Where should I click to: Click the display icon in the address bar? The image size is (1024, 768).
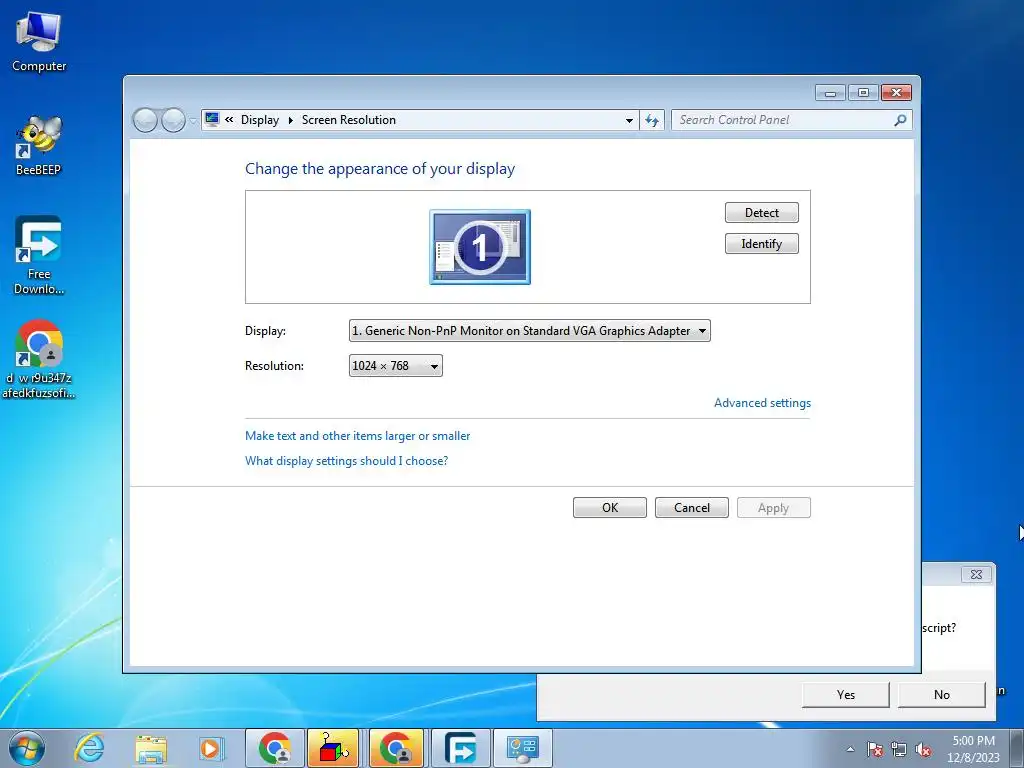pyautogui.click(x=212, y=120)
